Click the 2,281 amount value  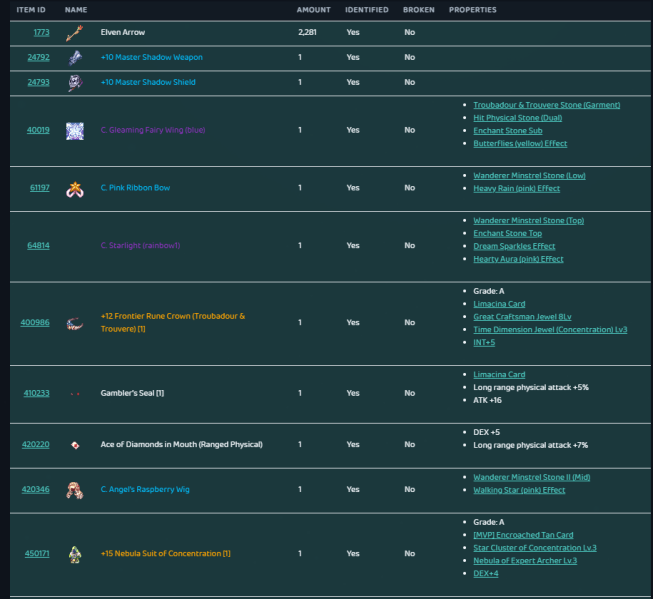pyautogui.click(x=307, y=32)
